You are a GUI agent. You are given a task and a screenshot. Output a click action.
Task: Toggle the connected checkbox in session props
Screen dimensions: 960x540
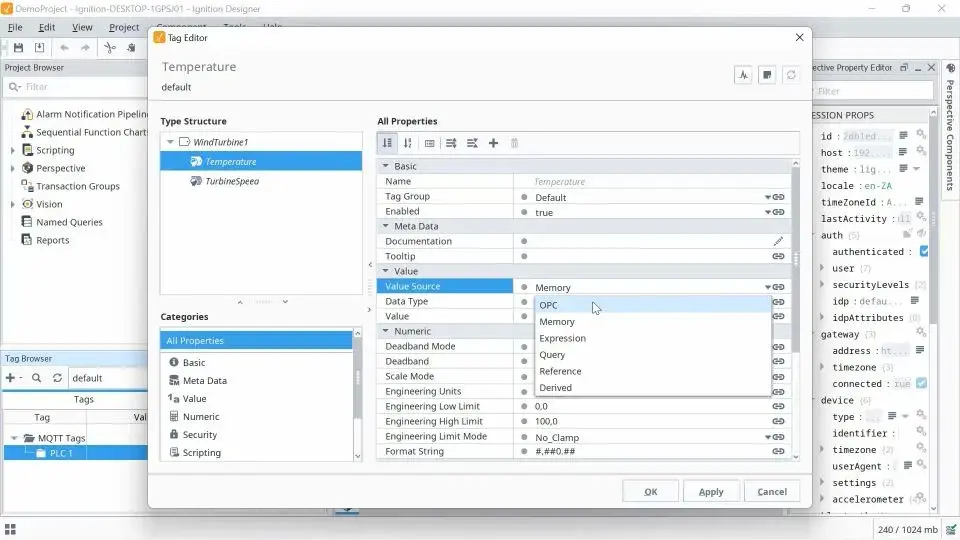coord(921,383)
